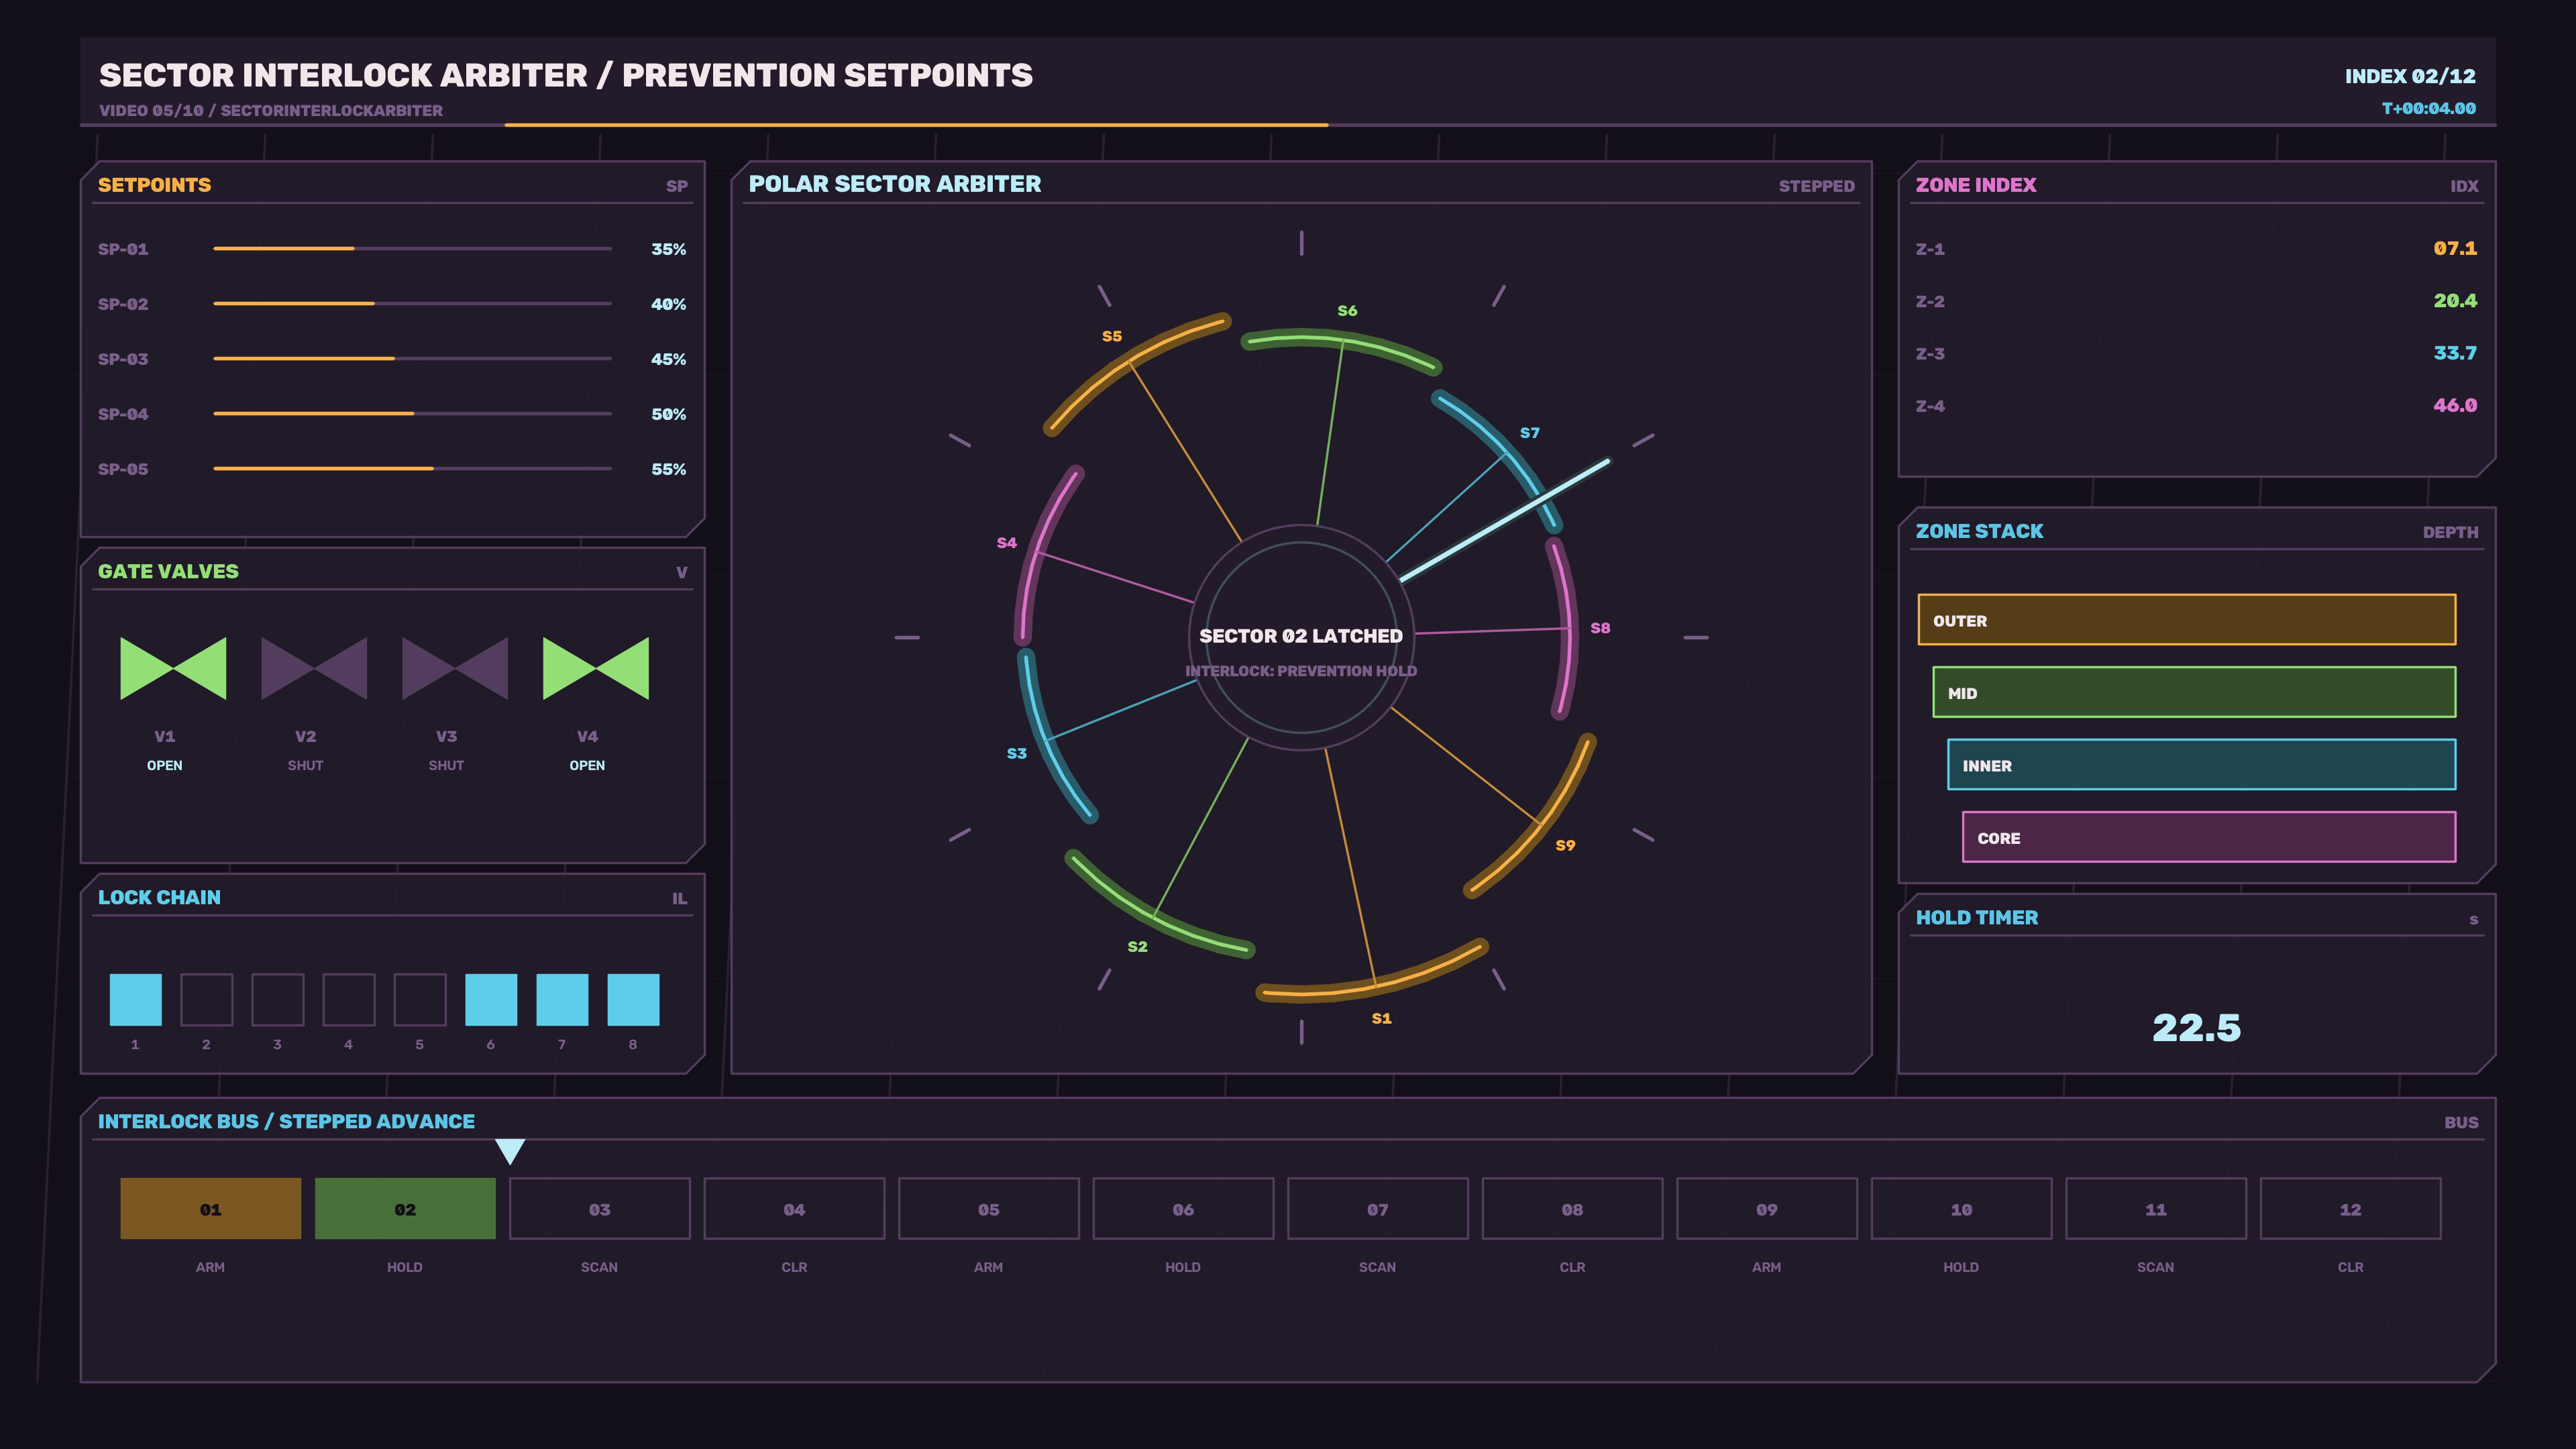The width and height of the screenshot is (2576, 1449).
Task: Click the Z-3 zone index row
Action: pos(2196,353)
